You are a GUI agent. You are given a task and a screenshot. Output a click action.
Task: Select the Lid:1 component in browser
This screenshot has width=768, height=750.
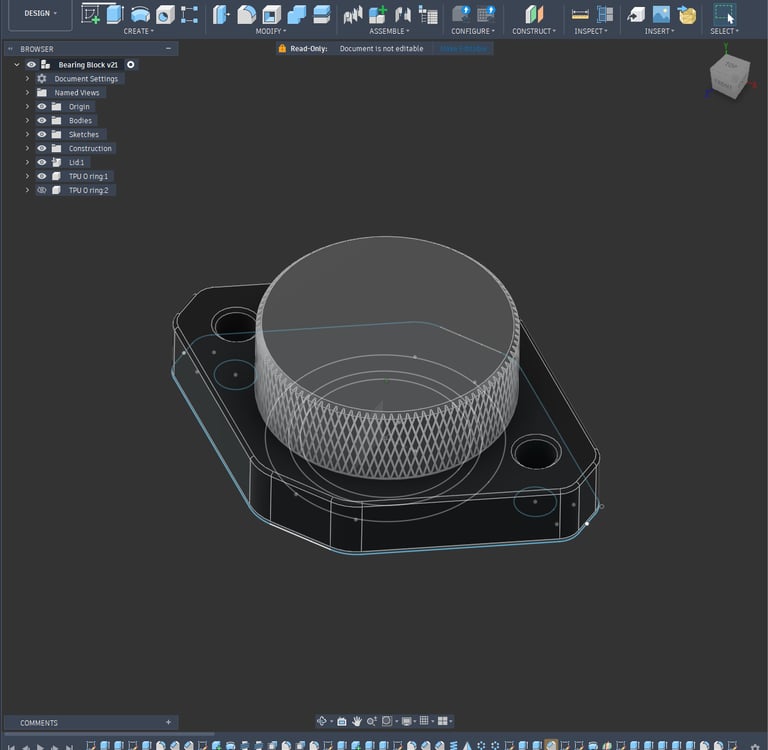pos(76,162)
